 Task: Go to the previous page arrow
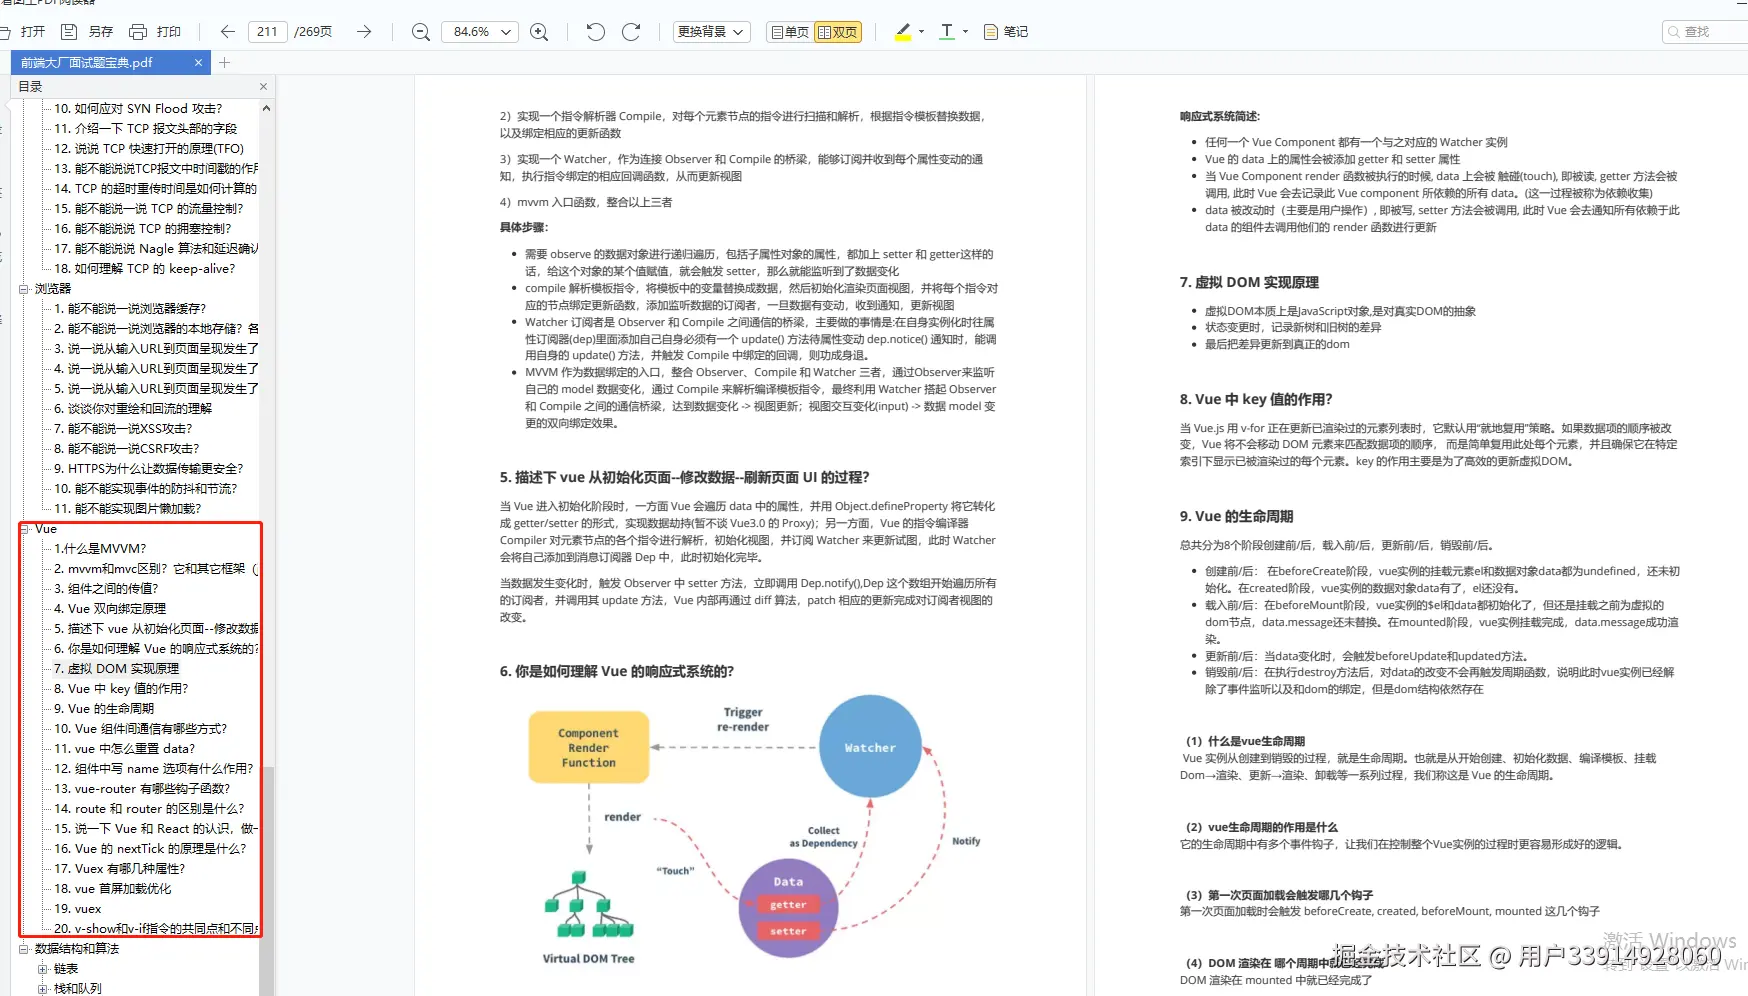(228, 32)
